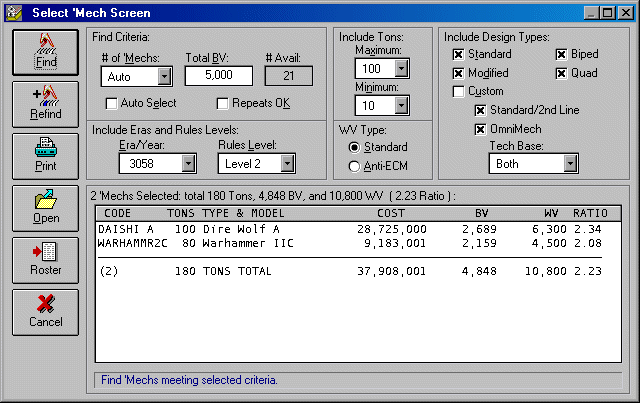
Task: Click the Cancel button with the red X
Action: pos(45,312)
